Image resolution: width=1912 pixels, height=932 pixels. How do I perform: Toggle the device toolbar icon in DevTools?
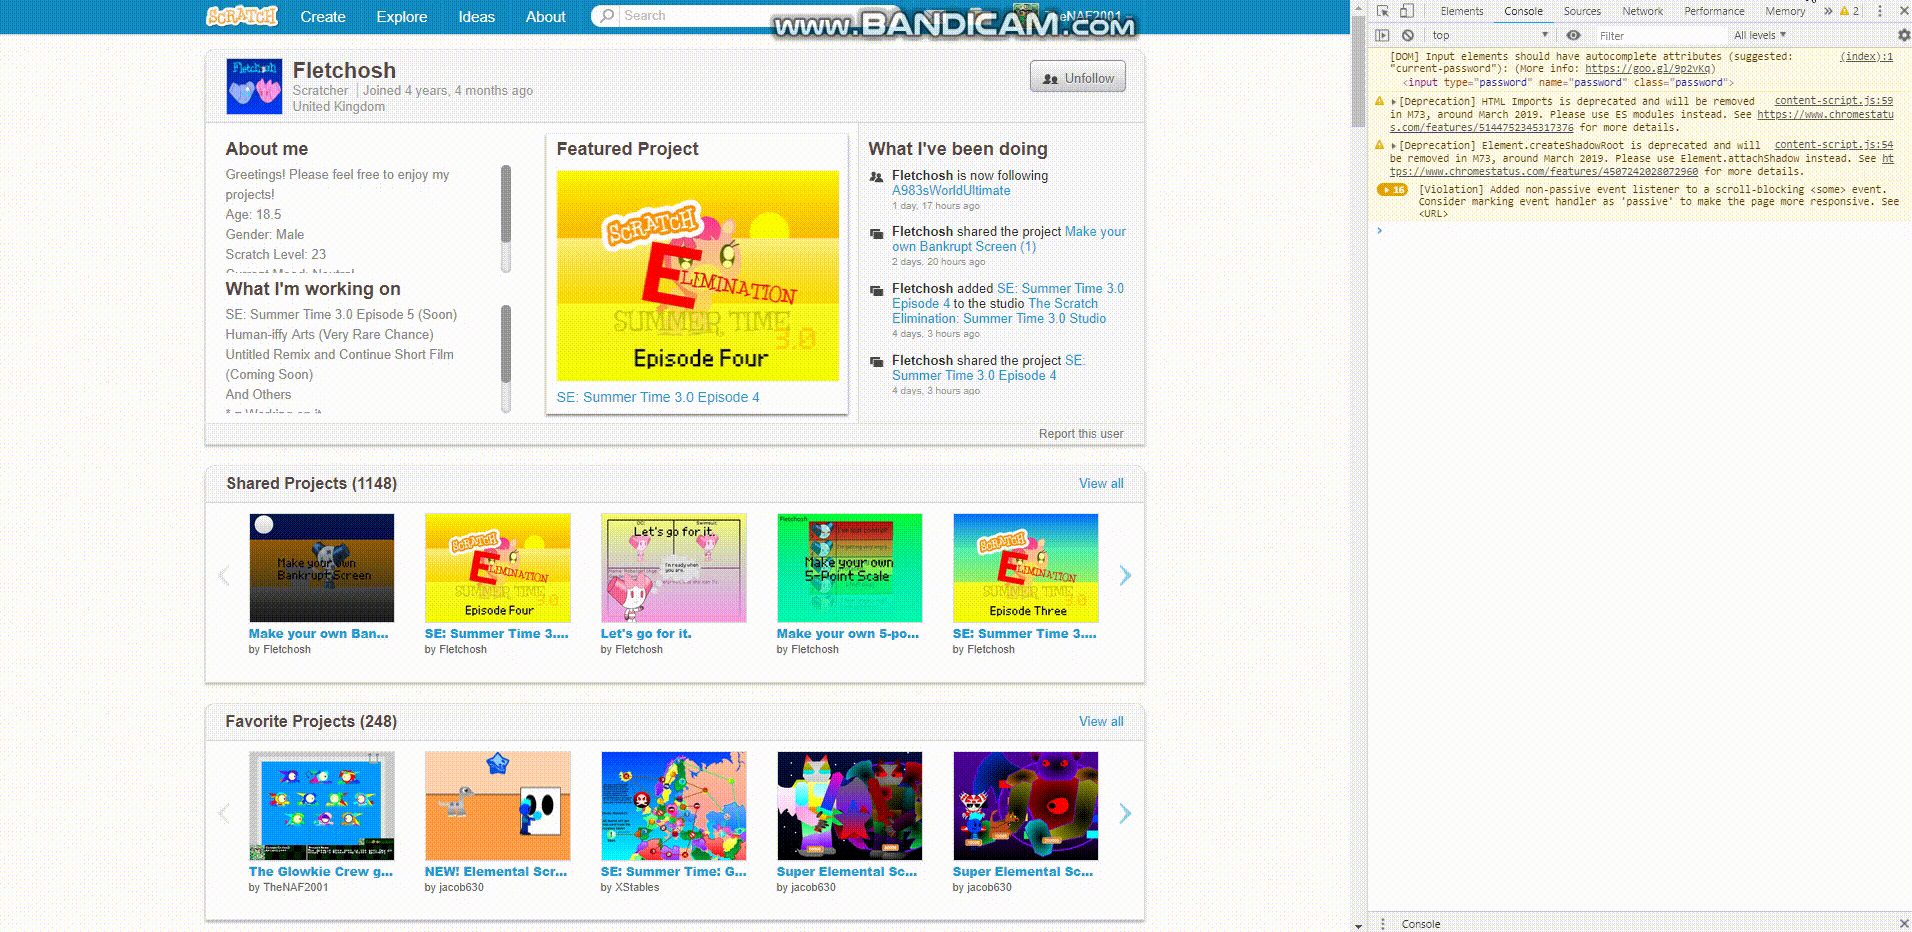pos(1407,11)
